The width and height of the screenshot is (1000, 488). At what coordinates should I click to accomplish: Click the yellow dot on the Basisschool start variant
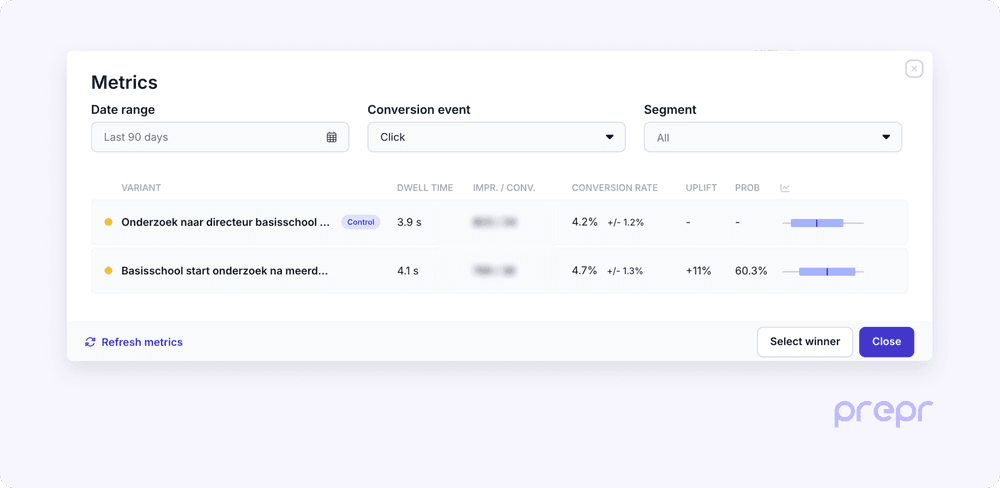coord(108,271)
